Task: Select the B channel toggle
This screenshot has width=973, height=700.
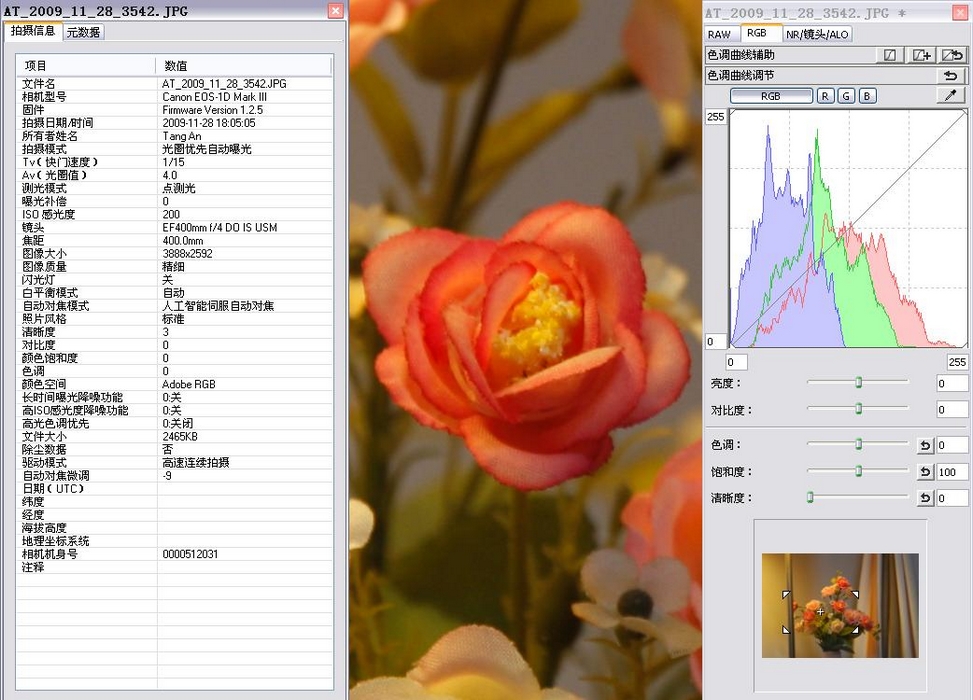Action: tap(867, 96)
